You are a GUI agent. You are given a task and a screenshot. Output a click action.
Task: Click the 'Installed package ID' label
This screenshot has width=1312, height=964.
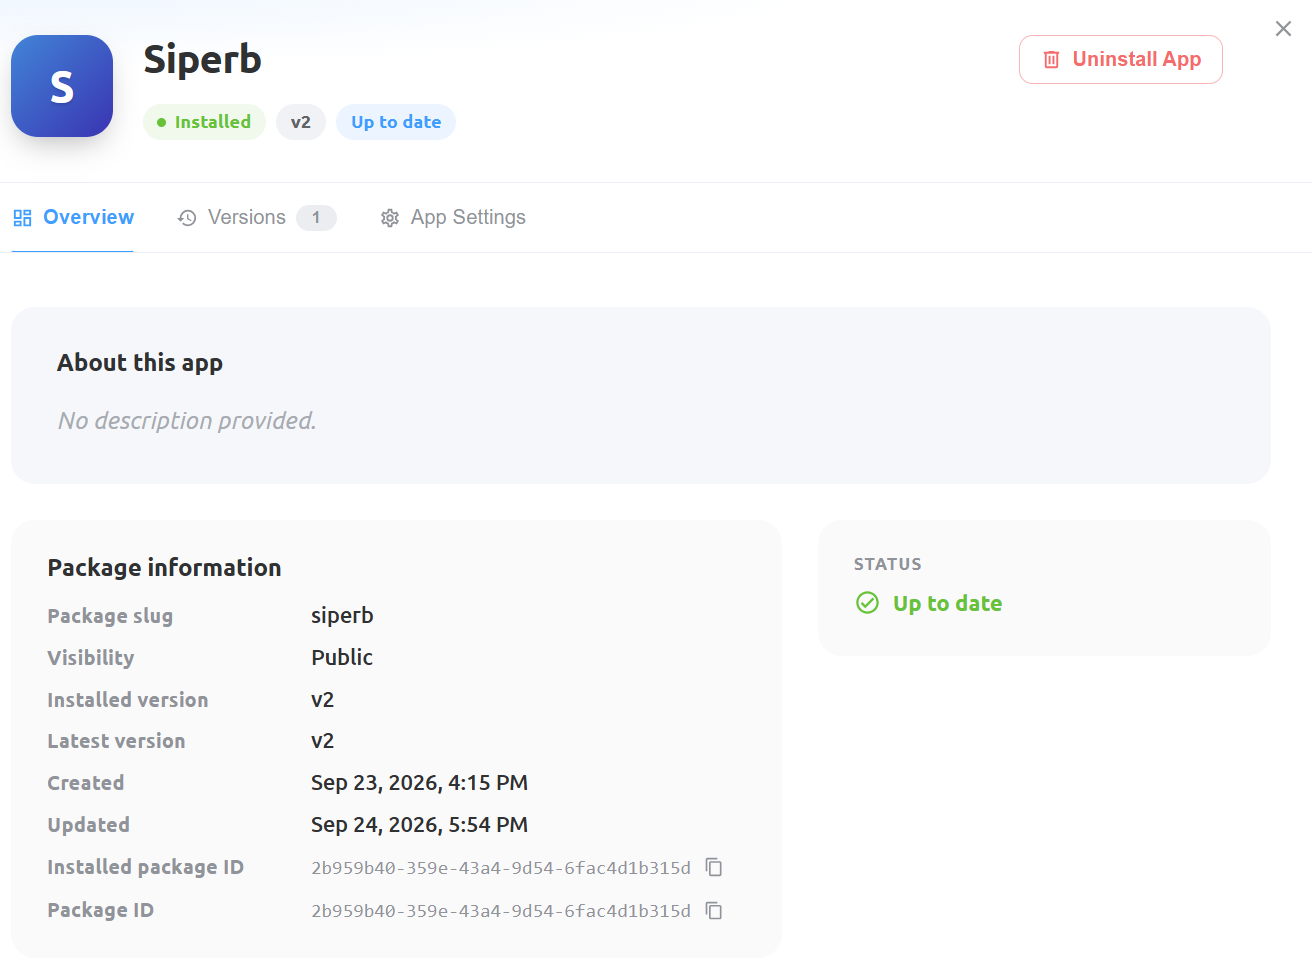(146, 867)
